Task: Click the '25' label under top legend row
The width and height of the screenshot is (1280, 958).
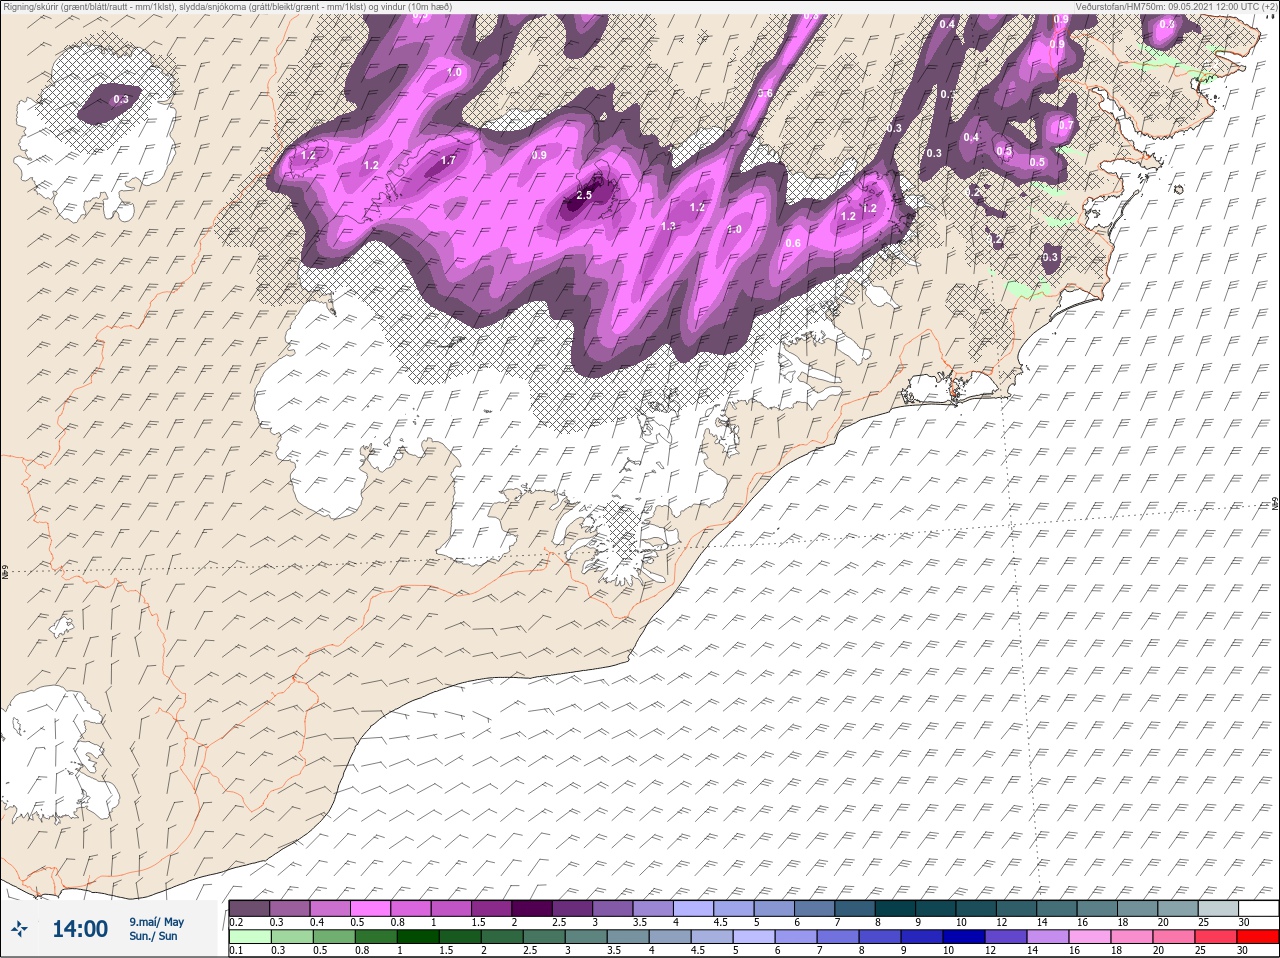Action: click(1203, 922)
